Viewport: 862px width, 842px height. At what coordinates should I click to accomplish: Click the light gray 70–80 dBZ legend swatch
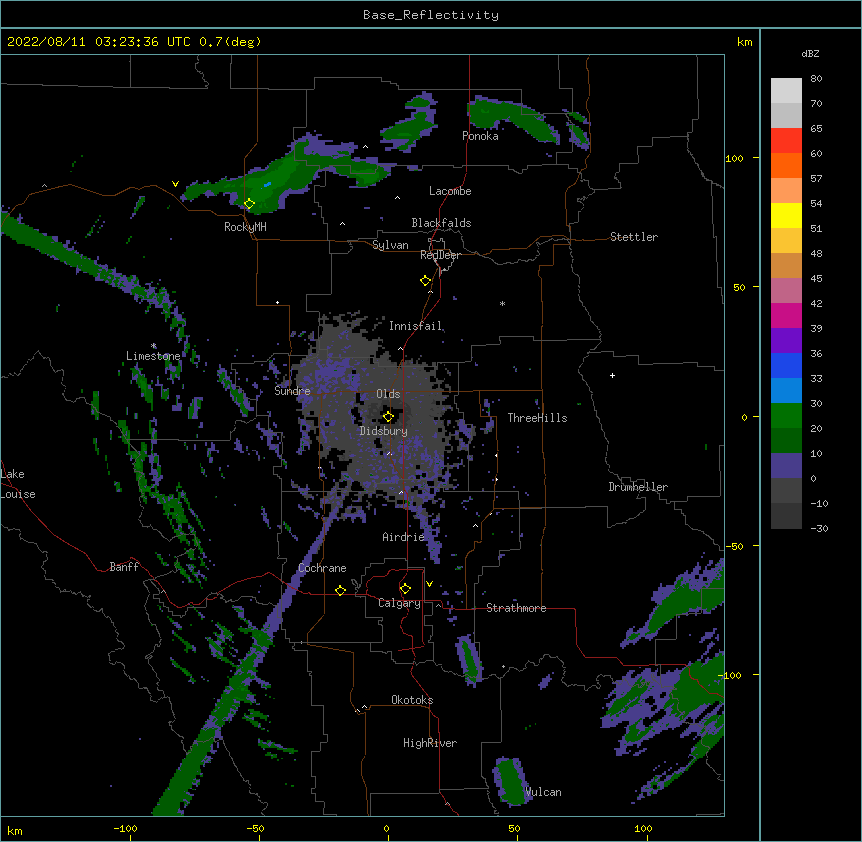pyautogui.click(x=786, y=91)
